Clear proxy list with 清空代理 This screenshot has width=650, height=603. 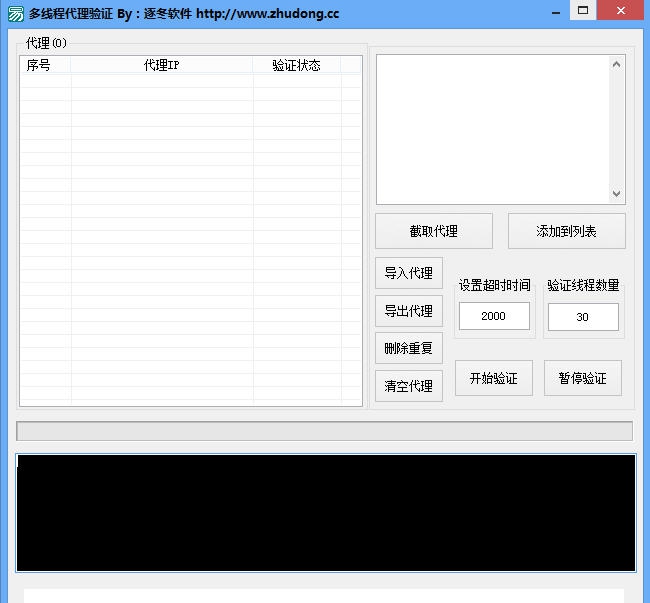pos(409,386)
